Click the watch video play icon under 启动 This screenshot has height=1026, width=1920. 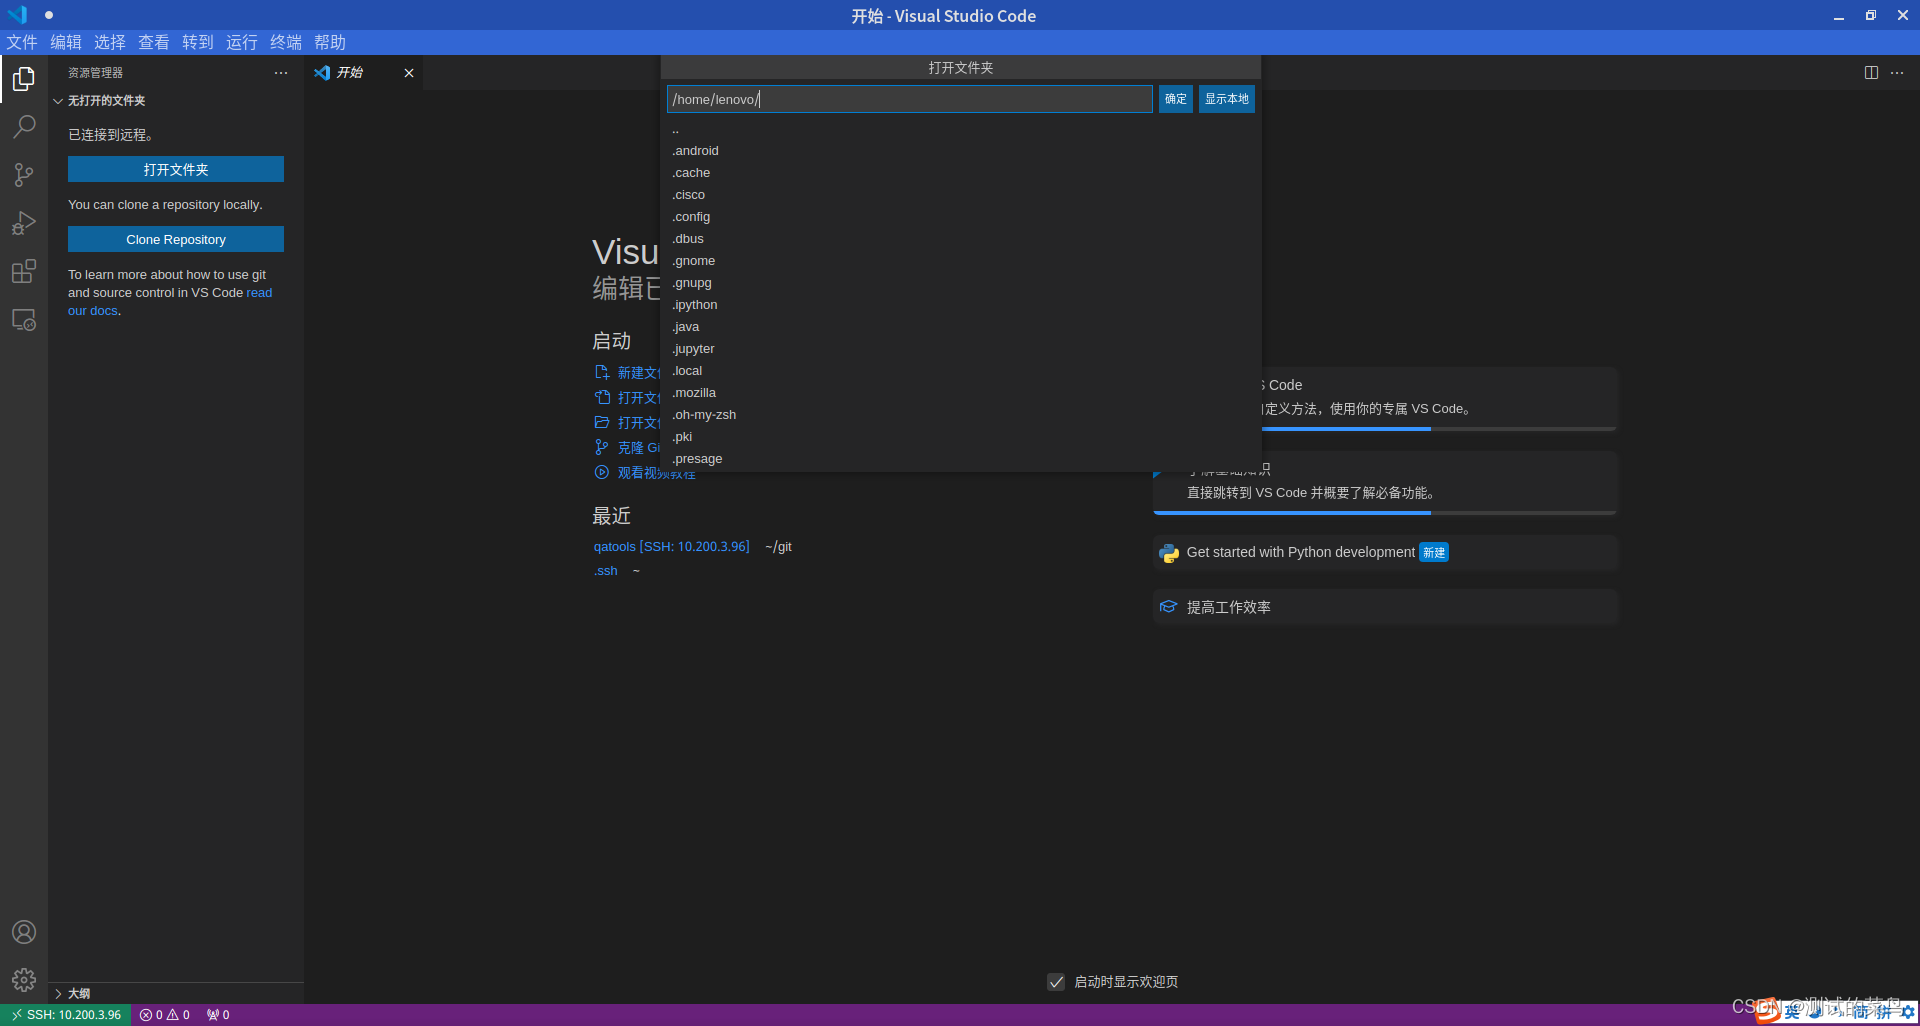click(x=602, y=472)
